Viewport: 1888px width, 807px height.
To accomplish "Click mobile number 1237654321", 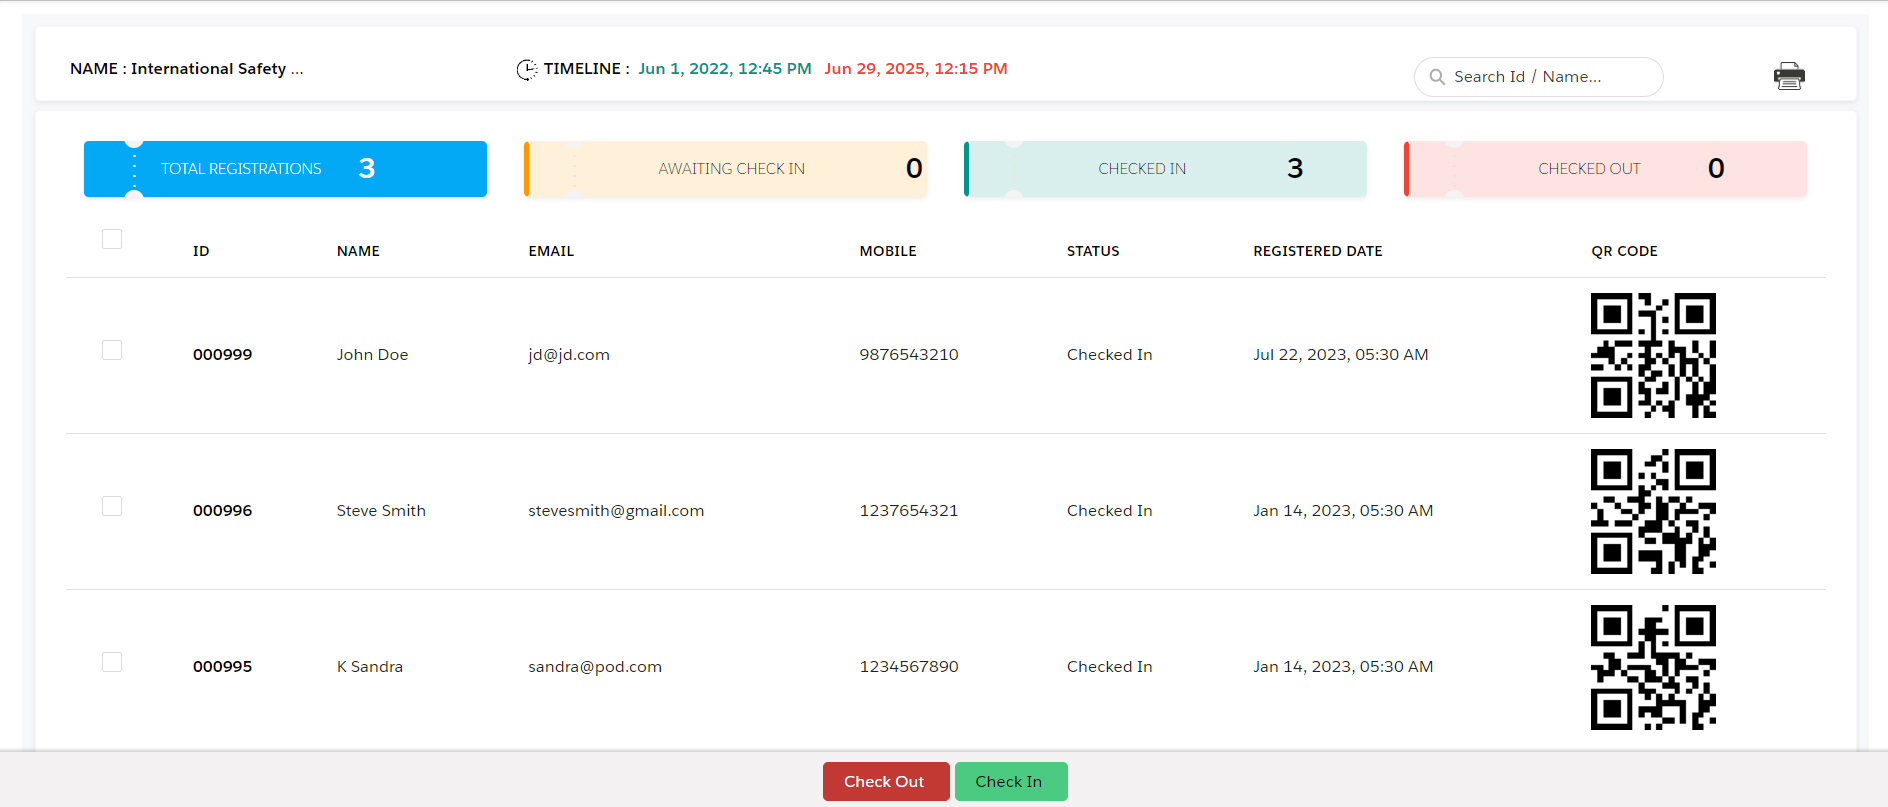I will pos(909,511).
